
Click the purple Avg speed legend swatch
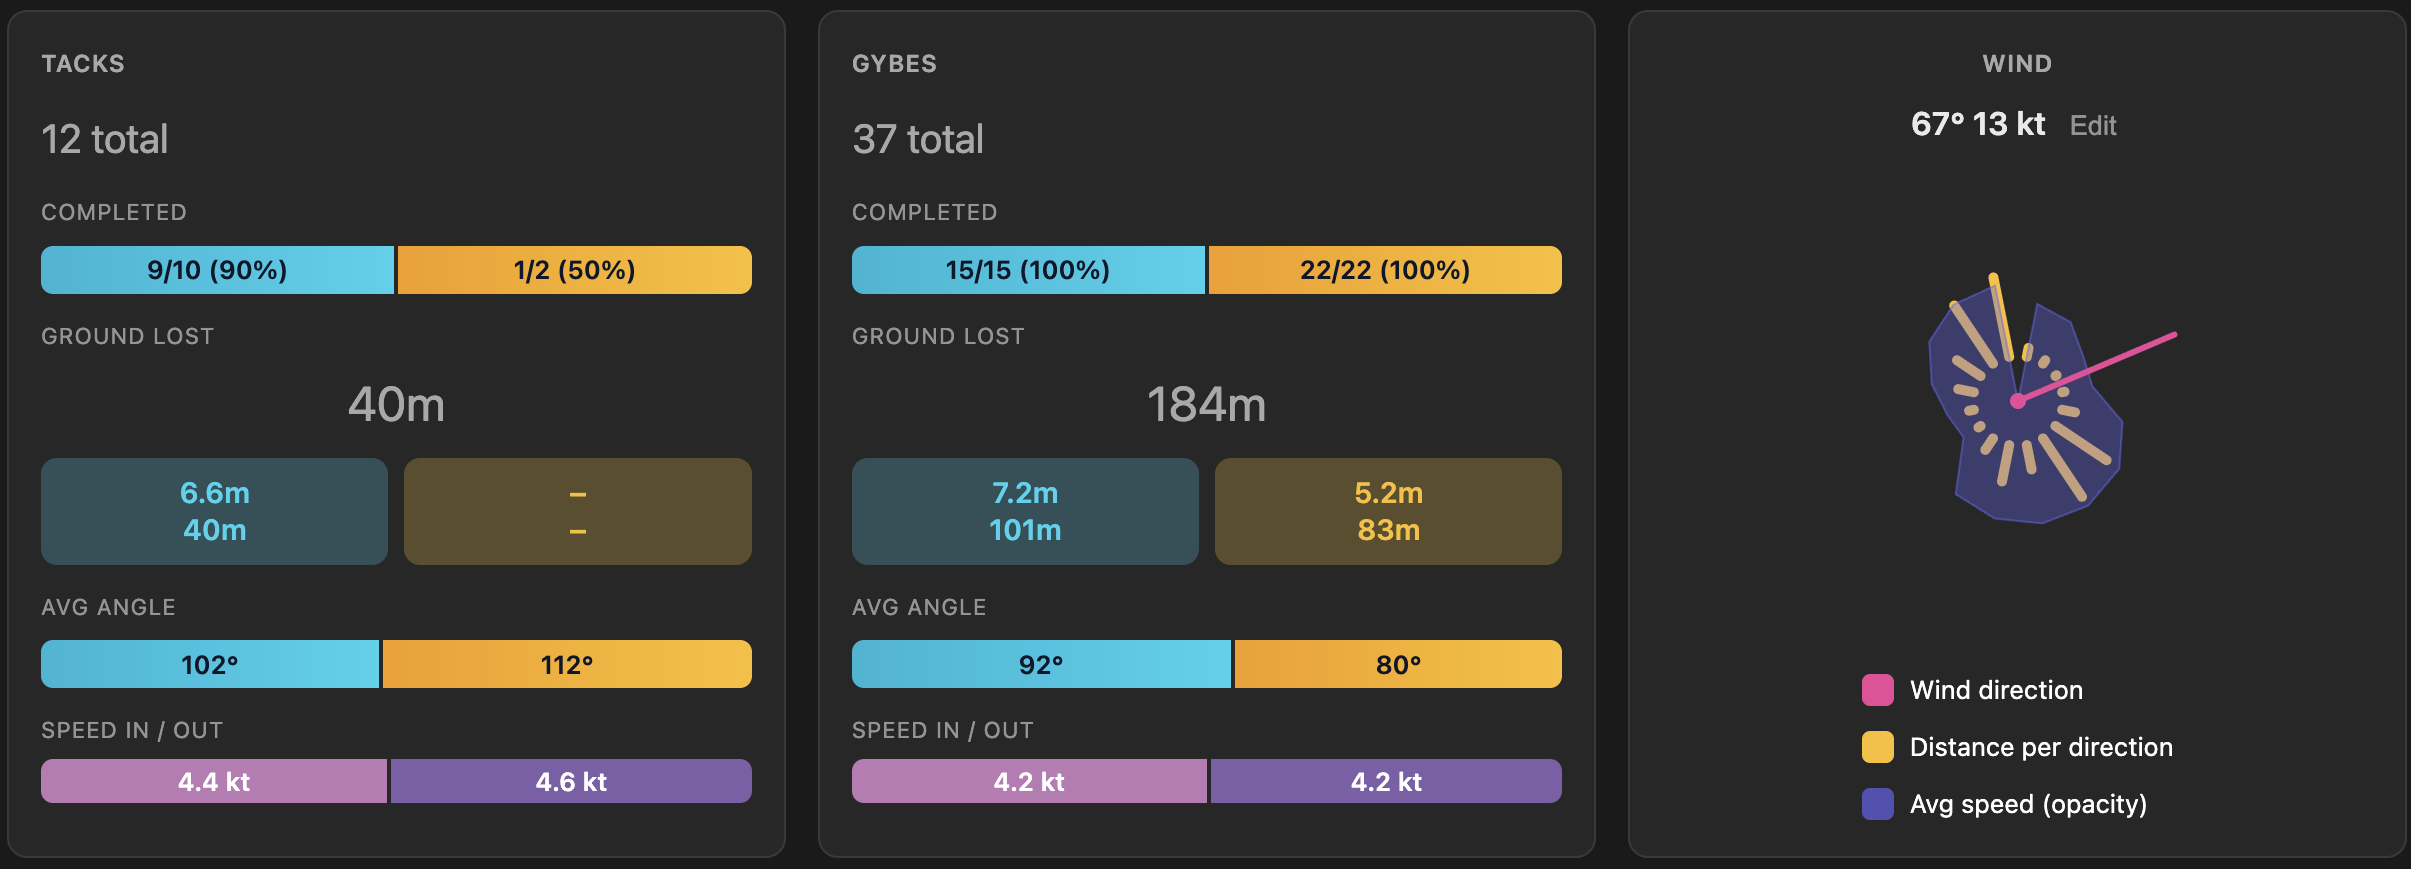(1878, 803)
